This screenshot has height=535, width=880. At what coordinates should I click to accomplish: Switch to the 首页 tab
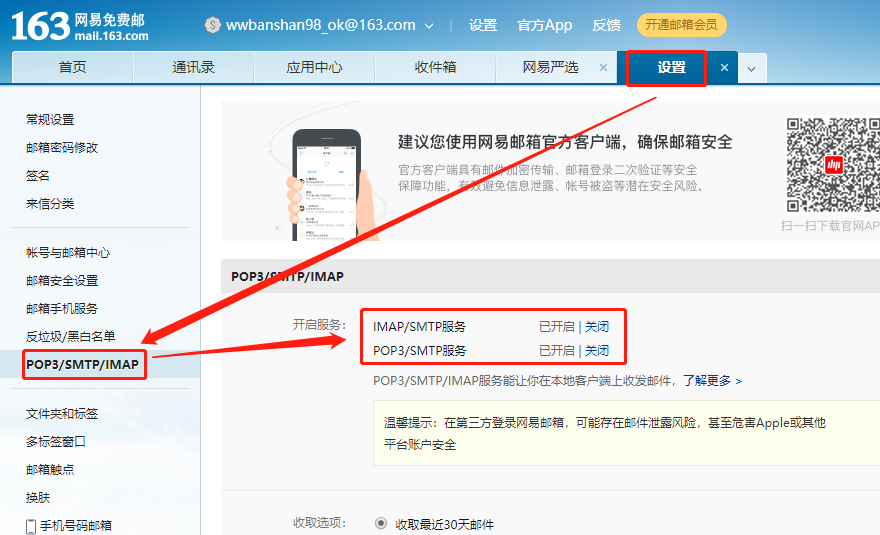point(72,67)
